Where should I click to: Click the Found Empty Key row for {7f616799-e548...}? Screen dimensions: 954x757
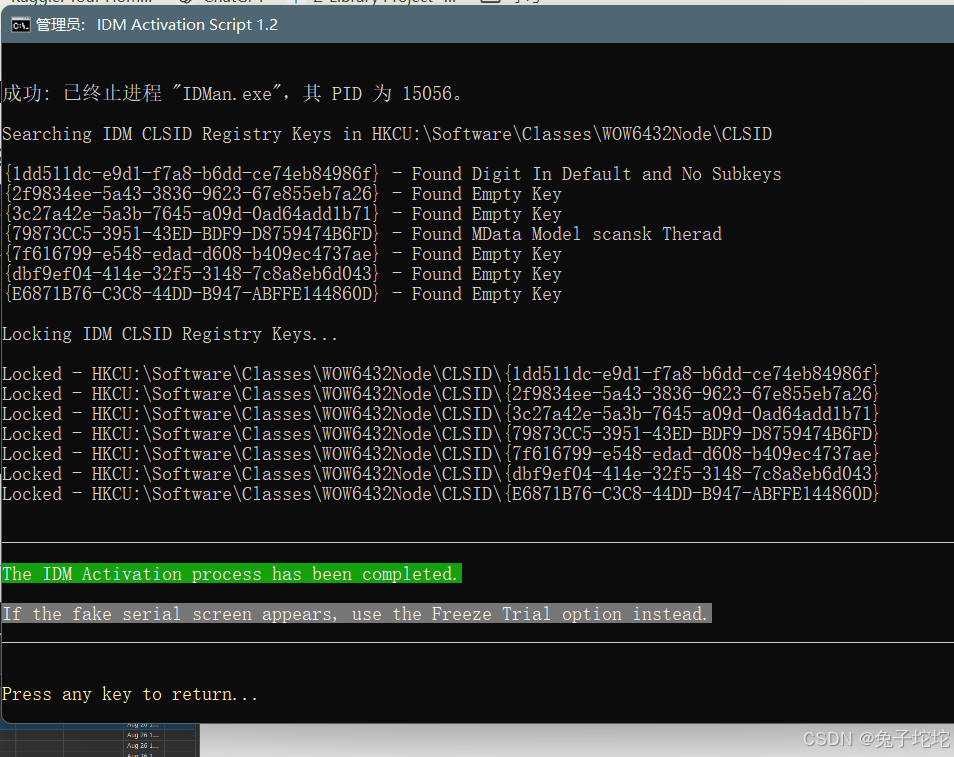pyautogui.click(x=282, y=254)
